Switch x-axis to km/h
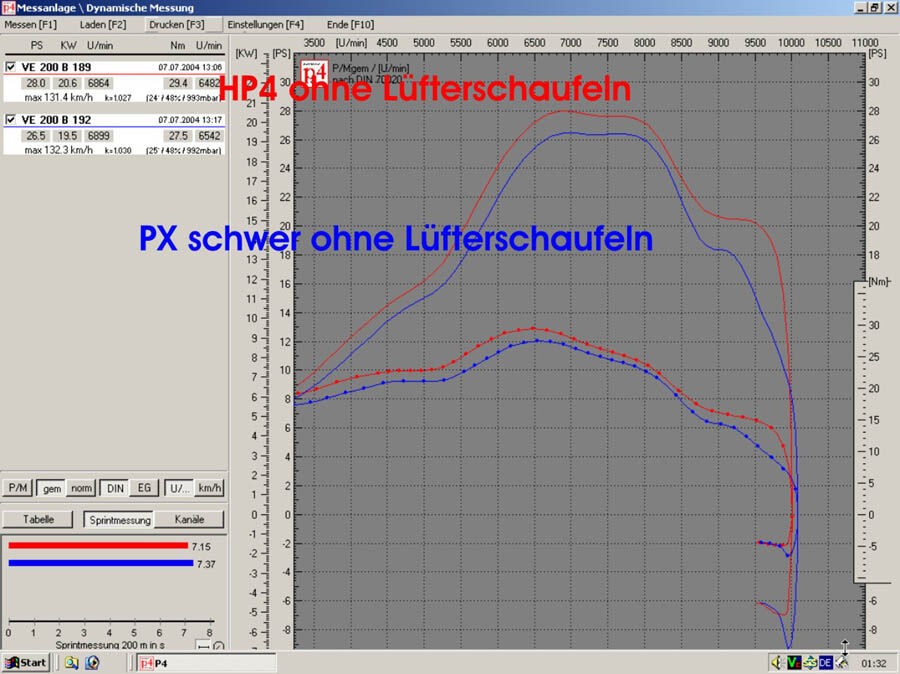 point(209,488)
